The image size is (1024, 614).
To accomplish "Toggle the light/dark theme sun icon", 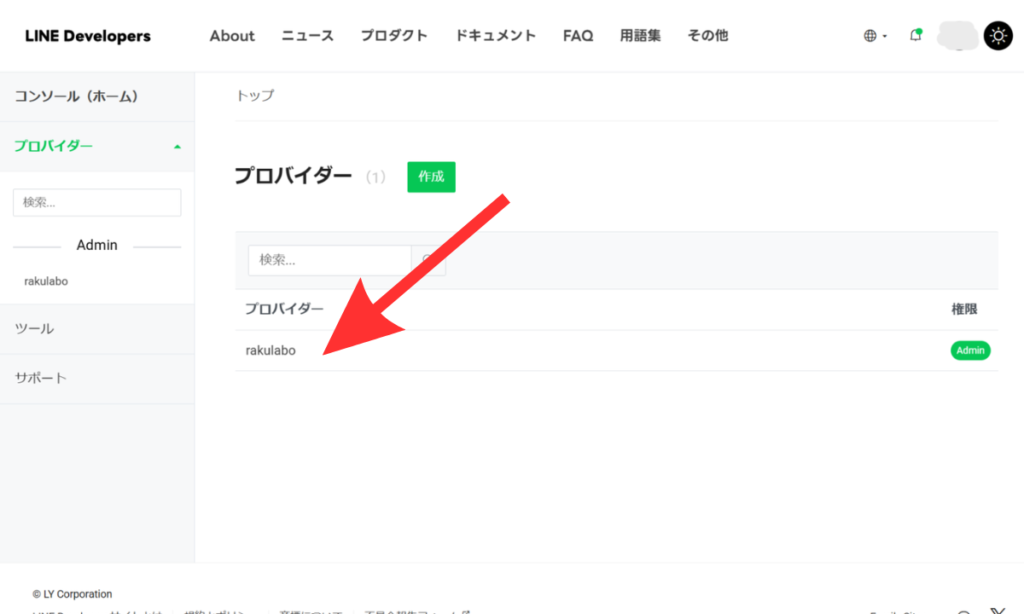I will 998,35.
